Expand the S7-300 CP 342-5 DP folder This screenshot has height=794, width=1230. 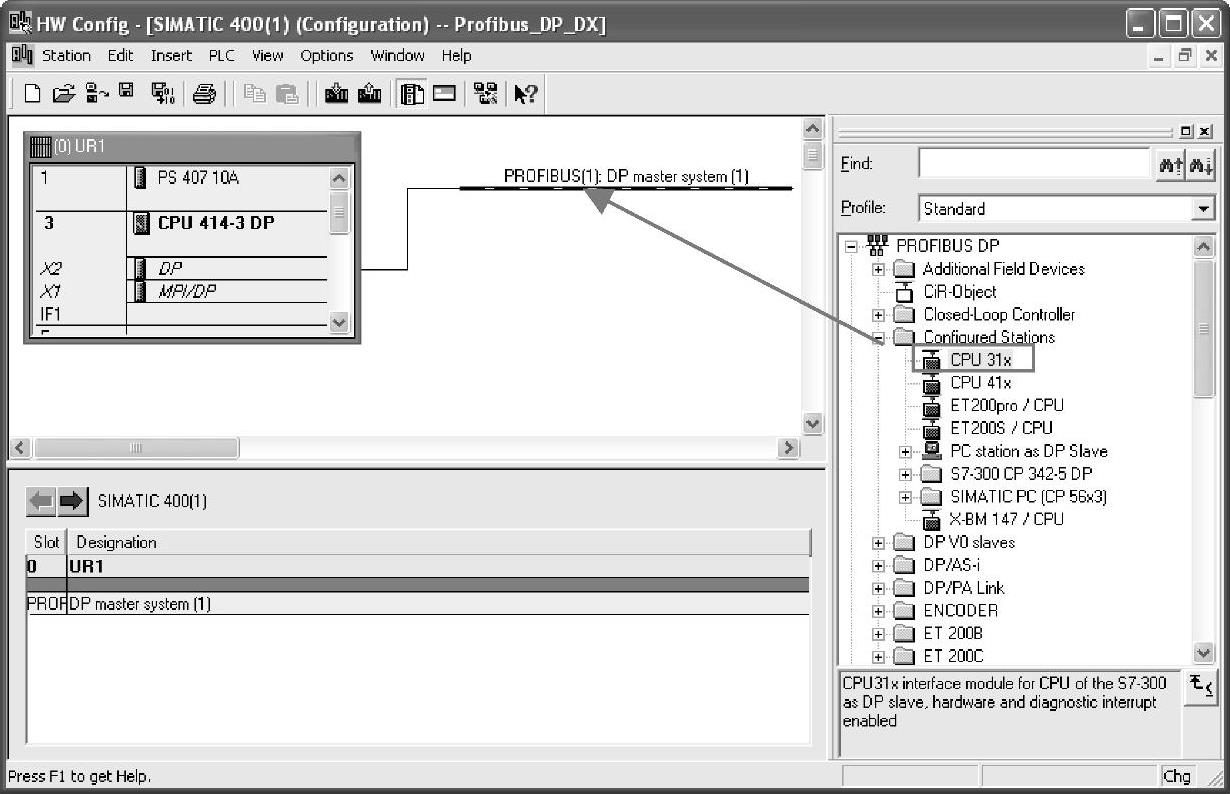905,474
